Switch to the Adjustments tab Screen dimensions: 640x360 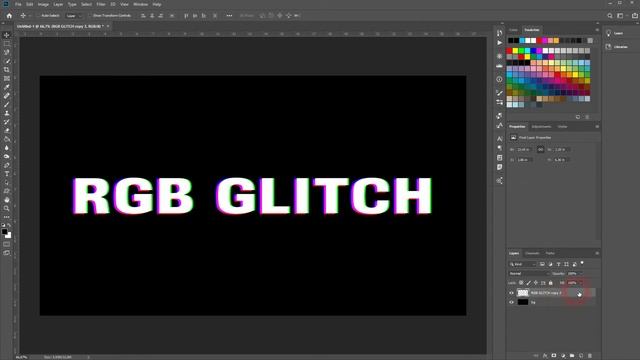(x=541, y=127)
